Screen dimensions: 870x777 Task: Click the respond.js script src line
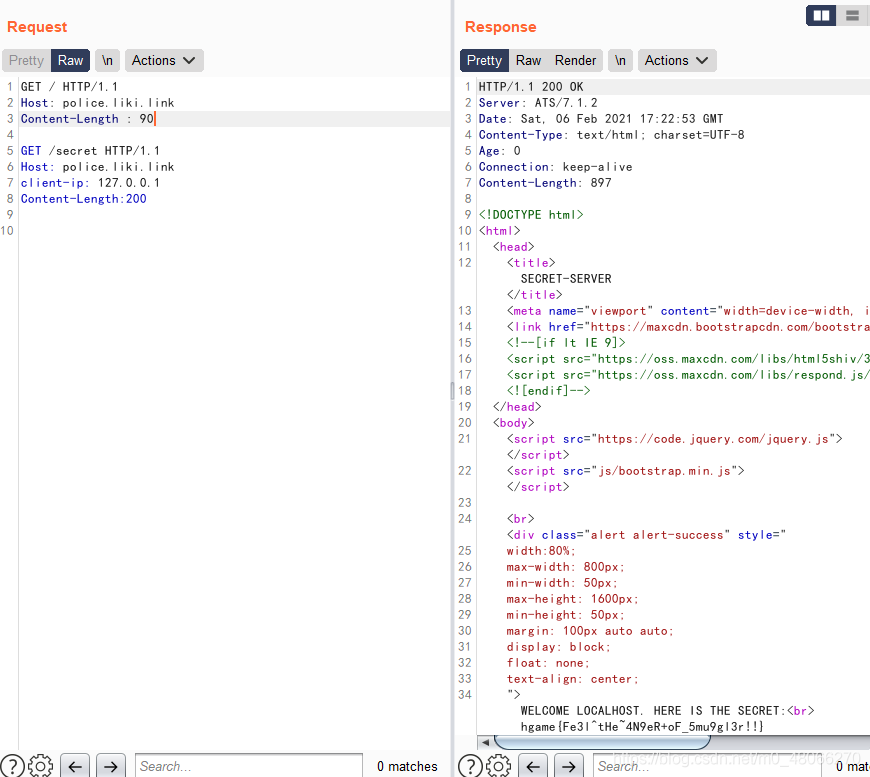click(688, 375)
